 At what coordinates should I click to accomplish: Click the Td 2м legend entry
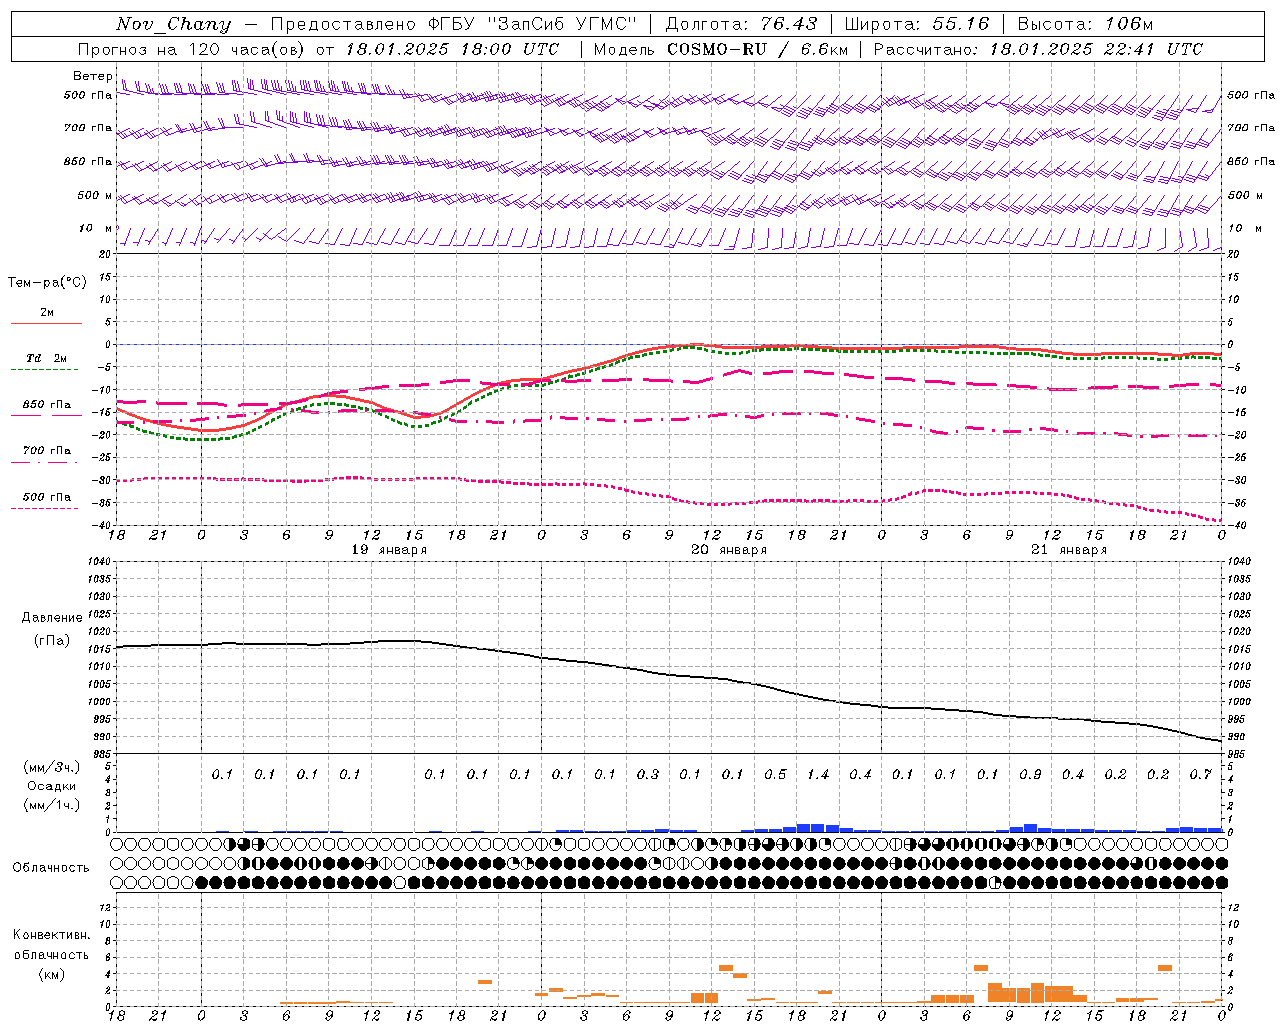pyautogui.click(x=47, y=358)
